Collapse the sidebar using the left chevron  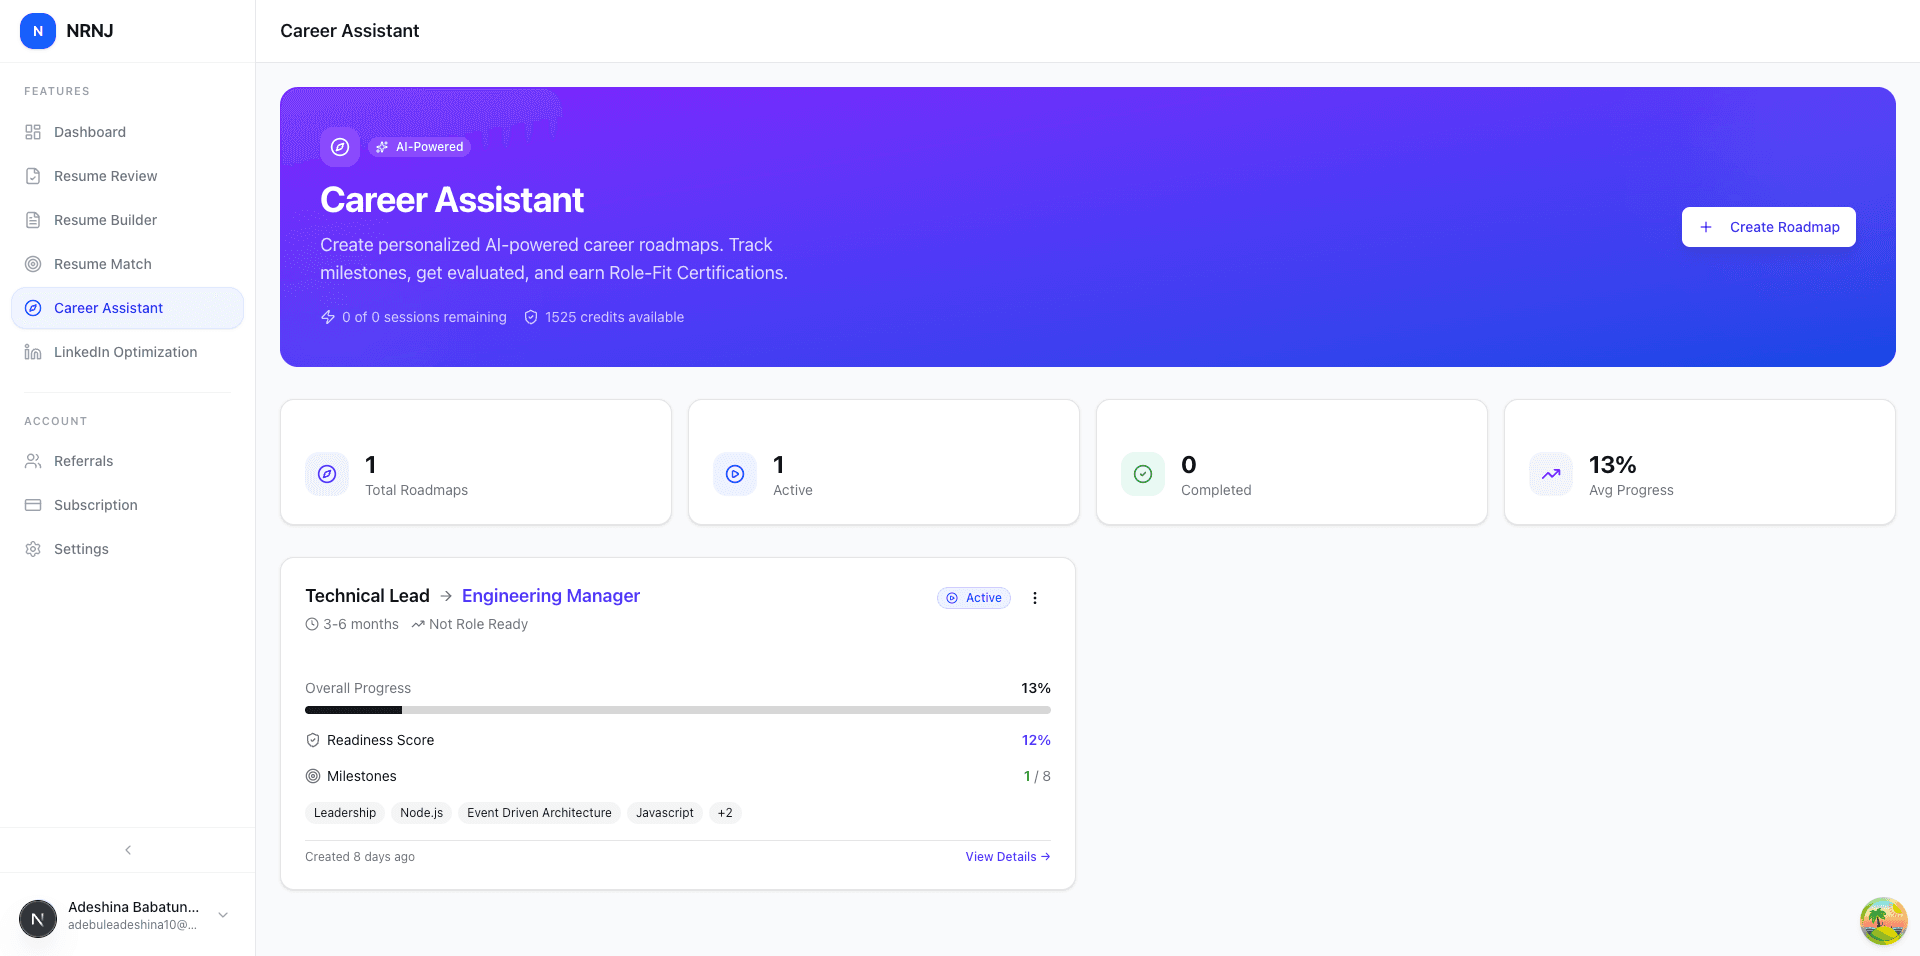[x=127, y=849]
